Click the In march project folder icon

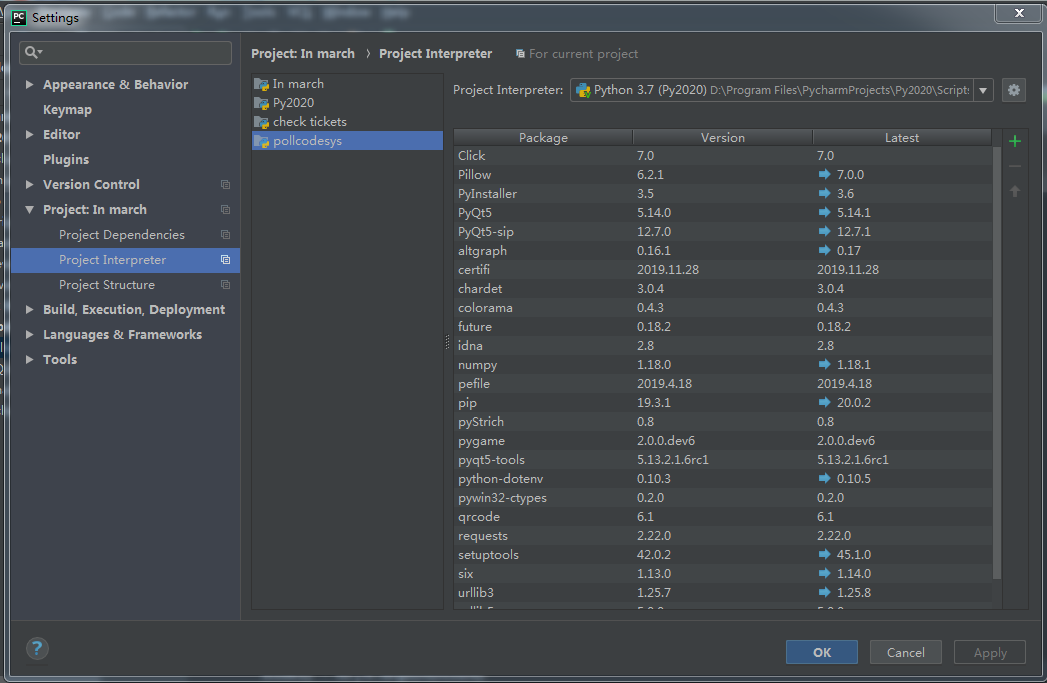tap(261, 84)
